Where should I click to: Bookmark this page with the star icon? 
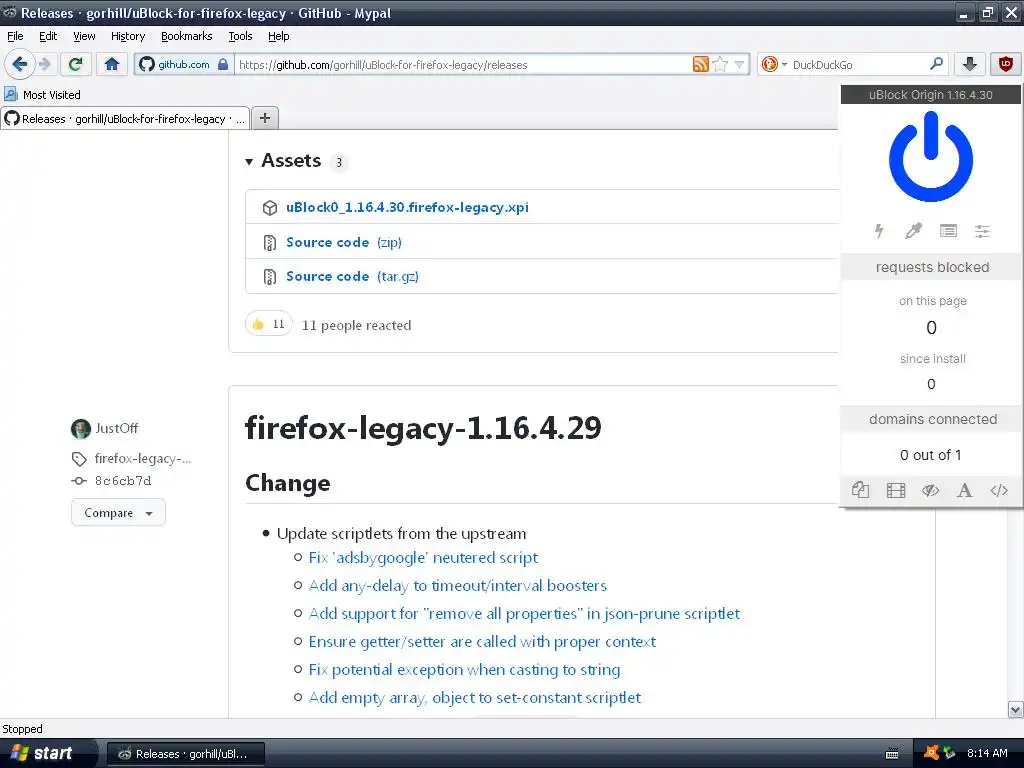[x=720, y=65]
